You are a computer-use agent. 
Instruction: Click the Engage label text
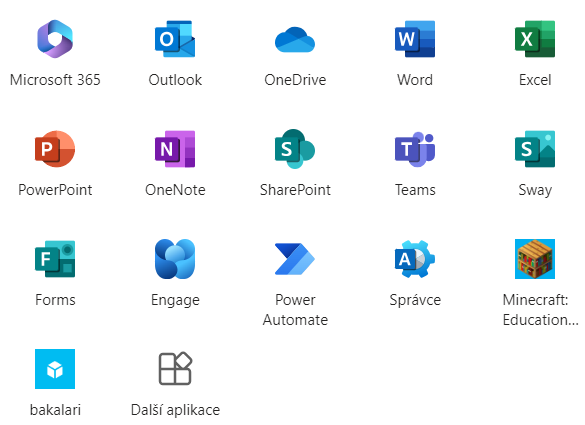coord(175,301)
